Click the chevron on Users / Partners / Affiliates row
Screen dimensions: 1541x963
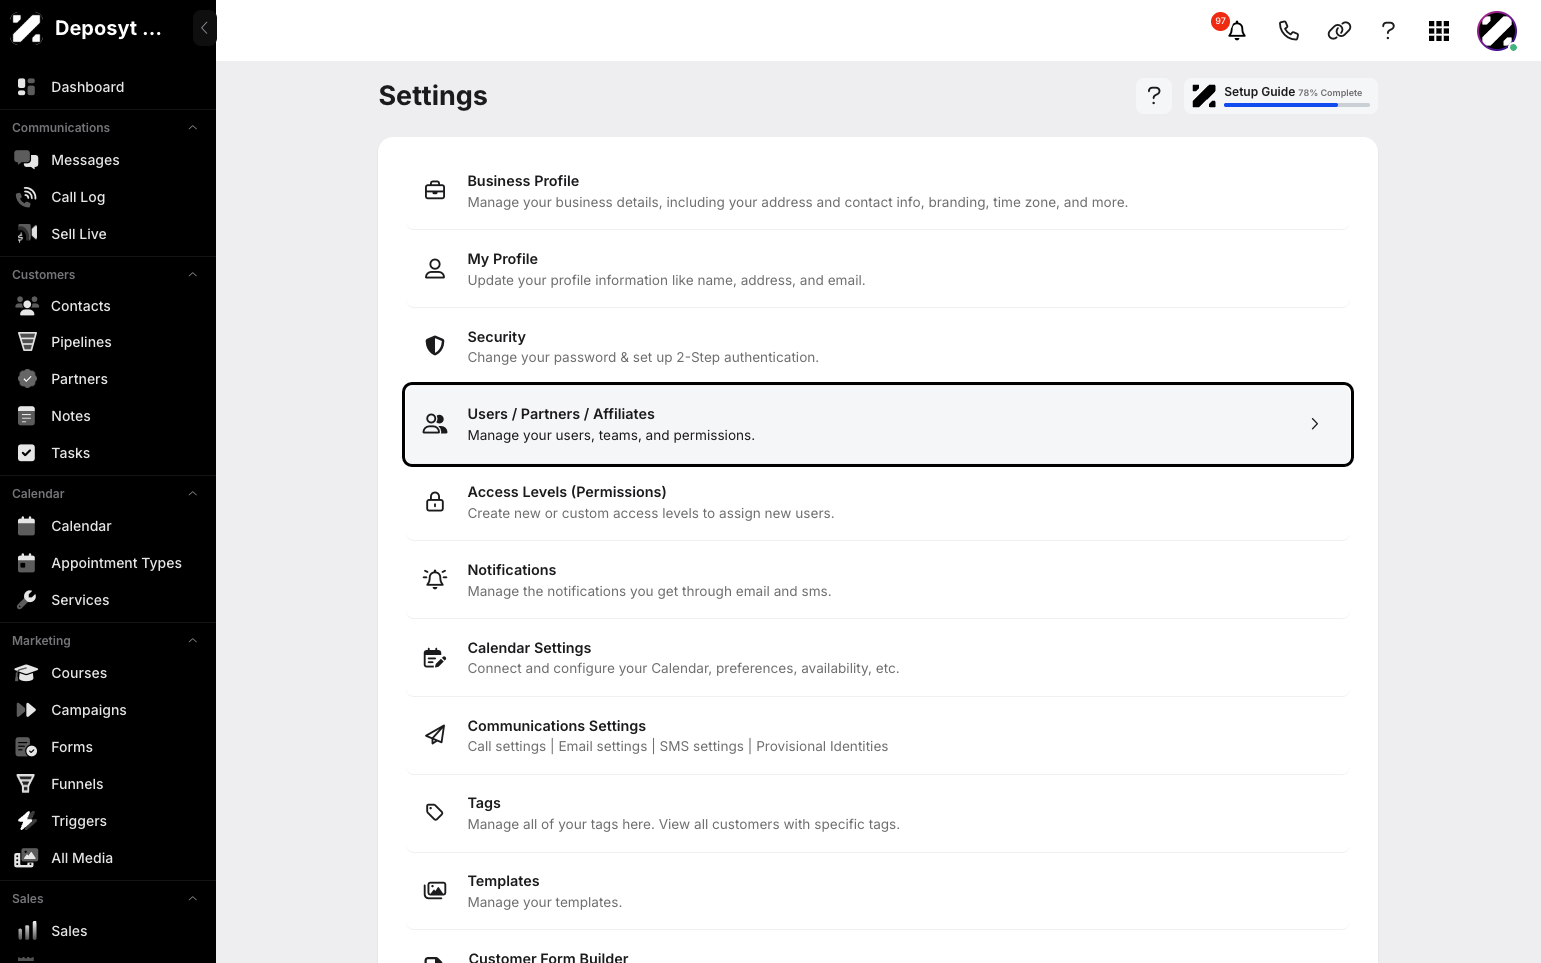tap(1315, 424)
